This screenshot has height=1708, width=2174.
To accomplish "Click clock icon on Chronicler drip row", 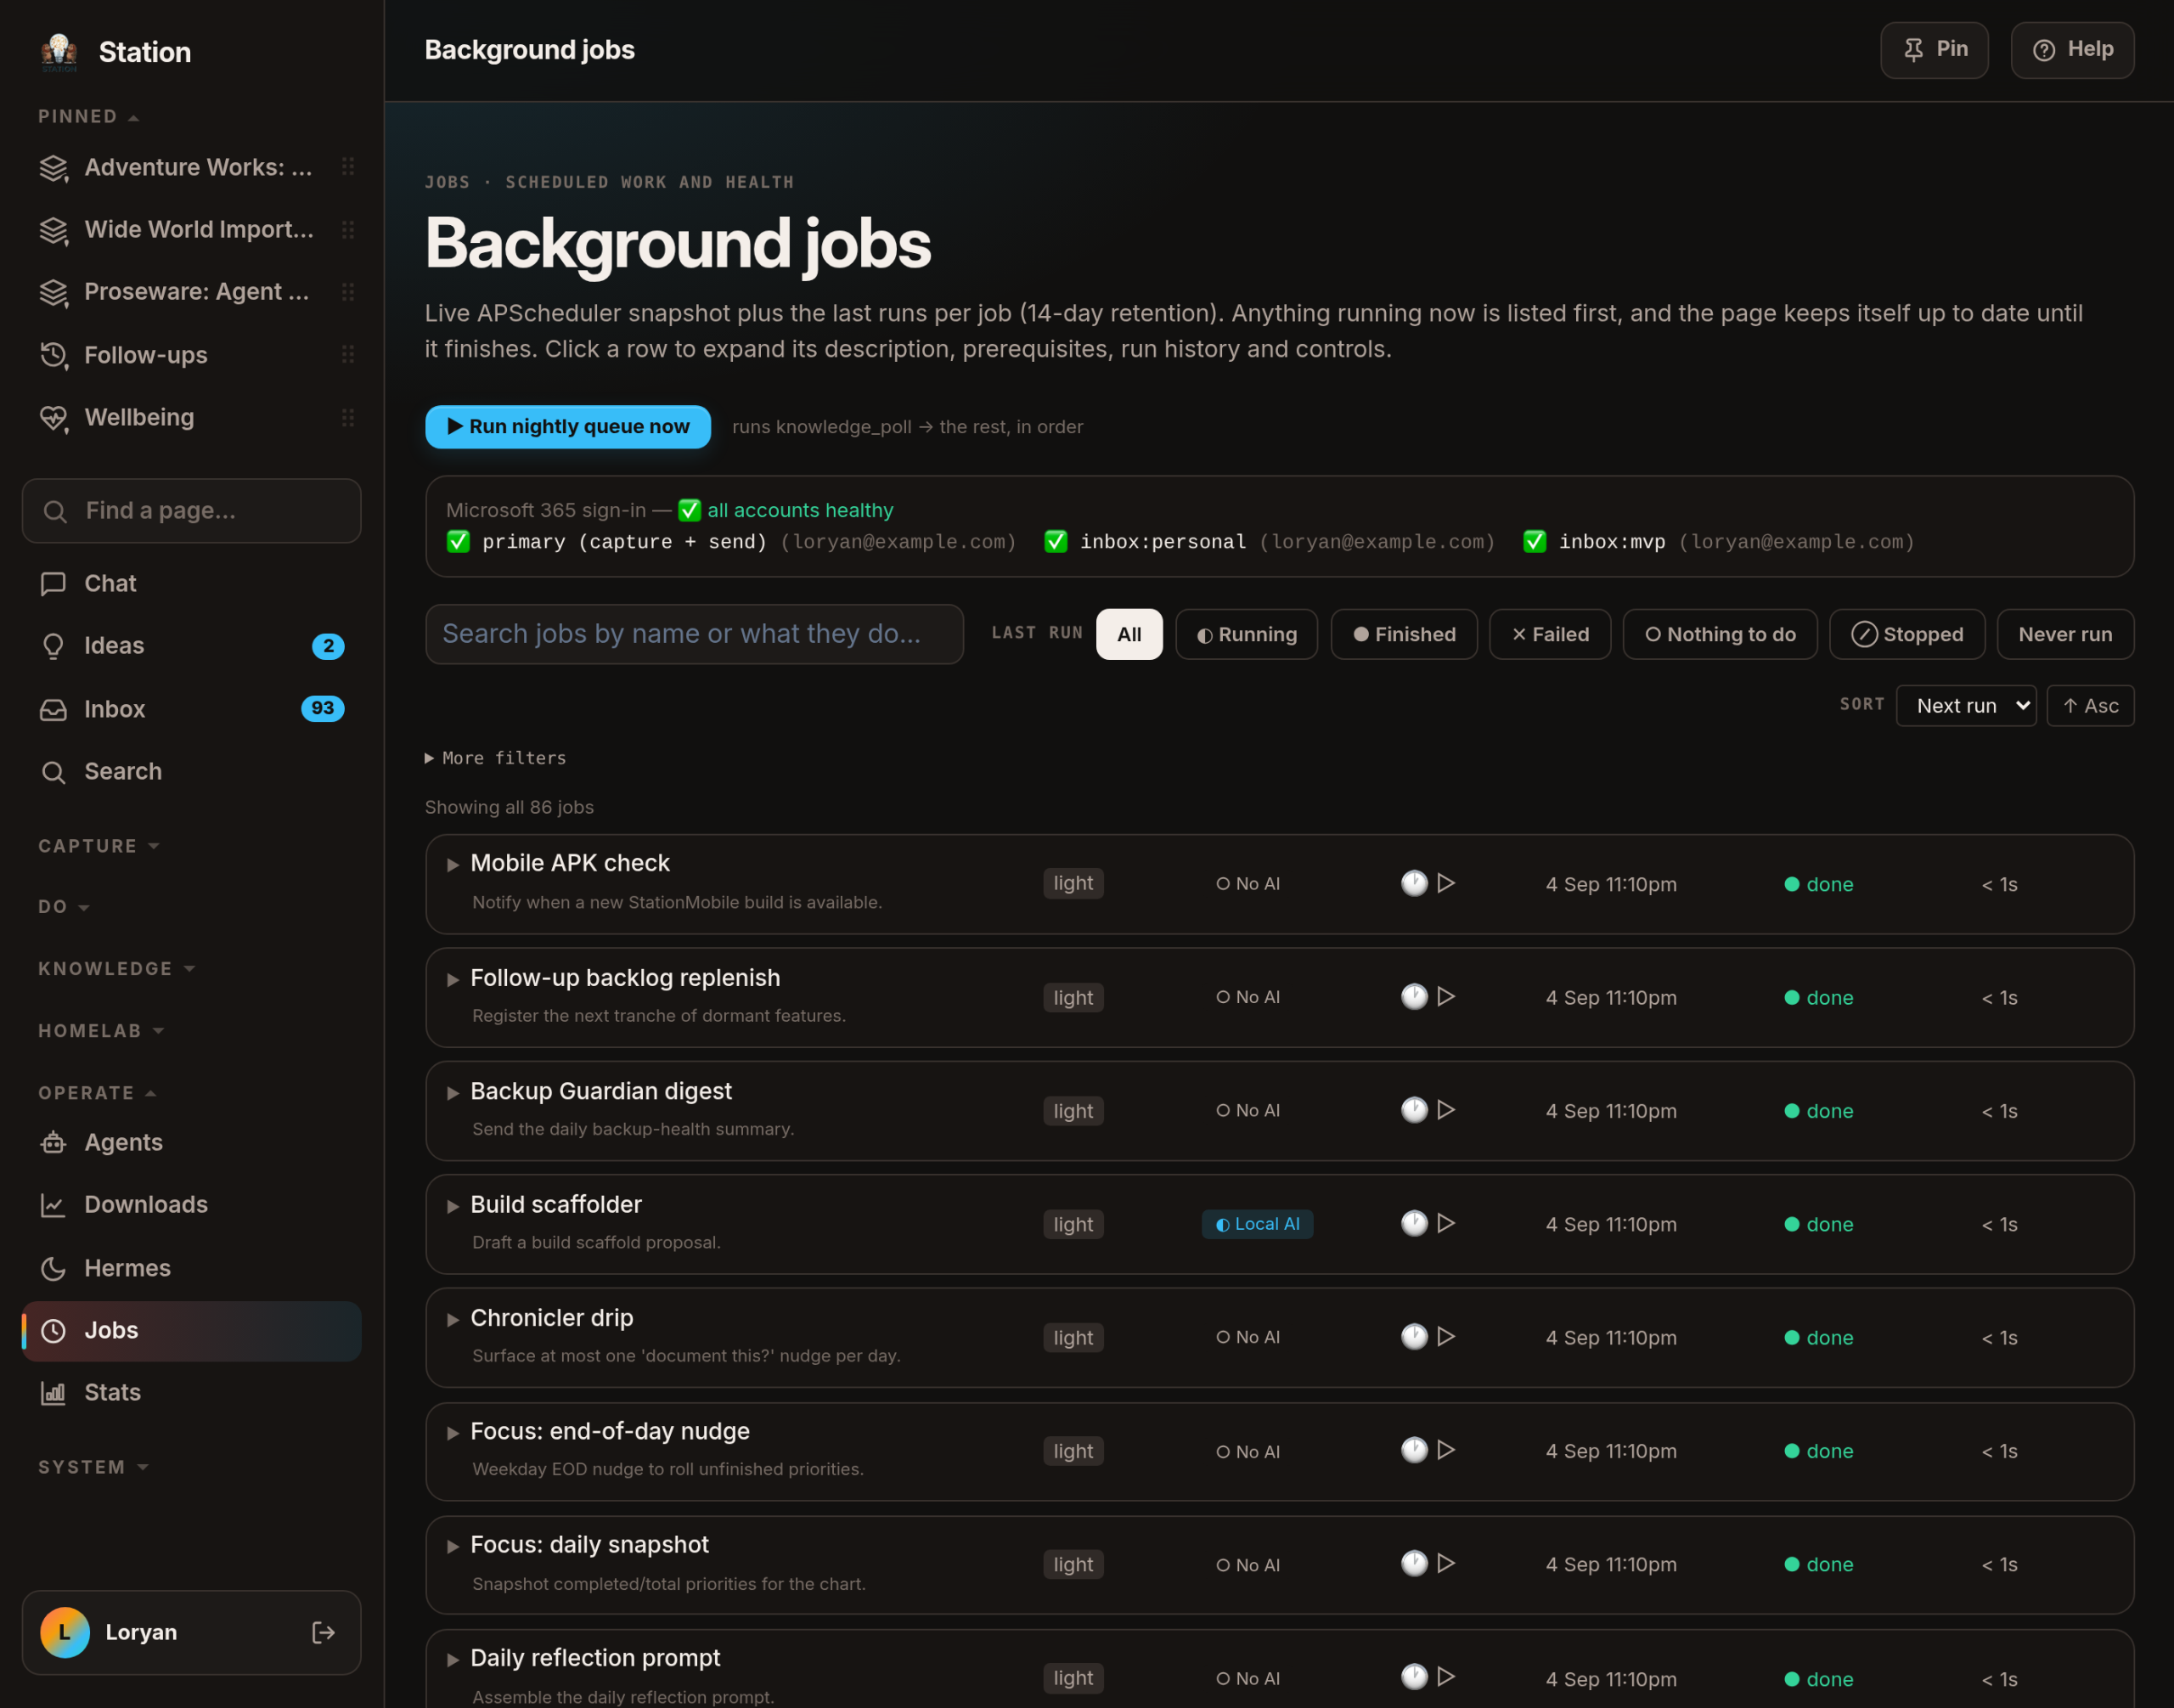I will click(1413, 1336).
